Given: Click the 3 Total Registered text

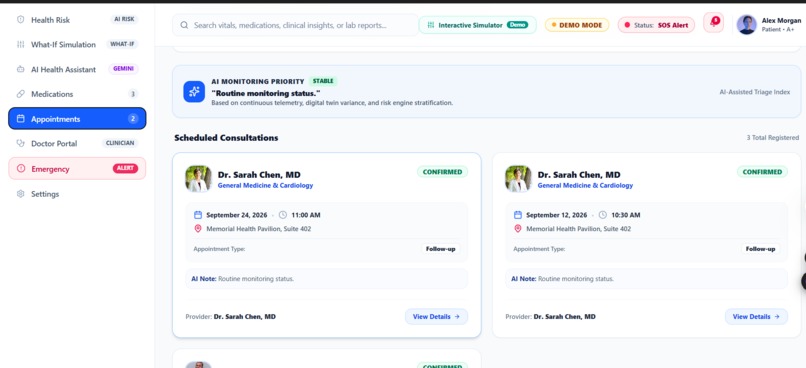Looking at the screenshot, I should (773, 138).
